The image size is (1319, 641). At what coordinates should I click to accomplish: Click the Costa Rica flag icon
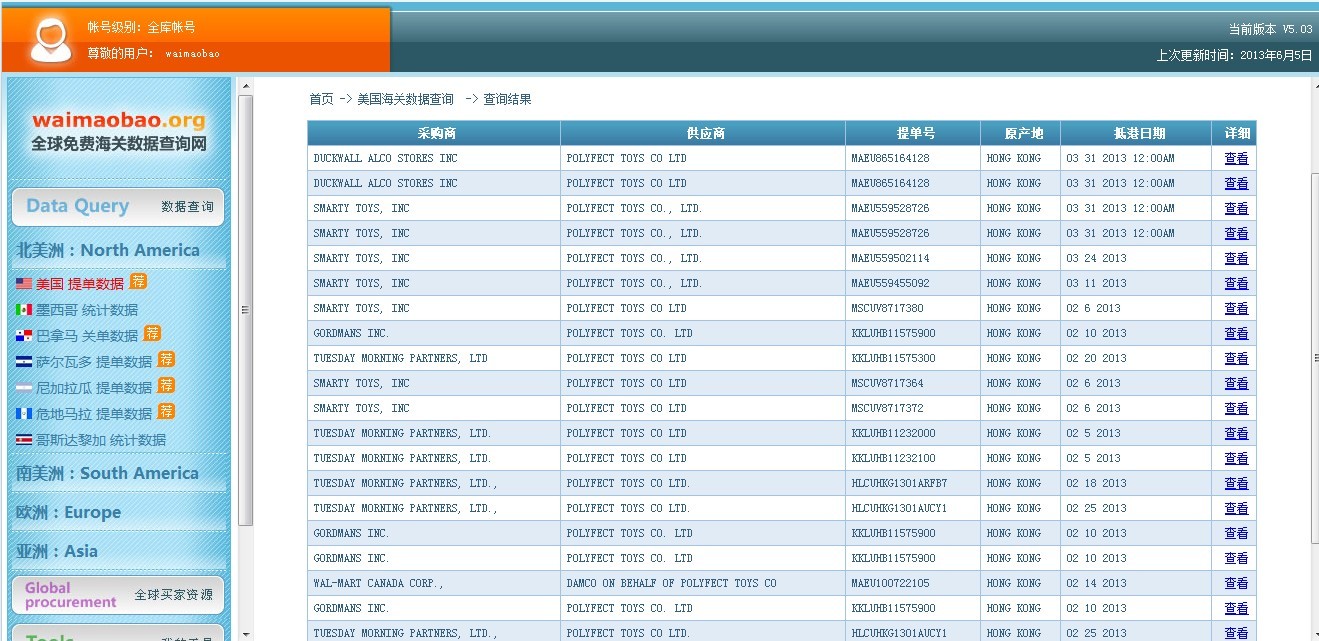24,440
